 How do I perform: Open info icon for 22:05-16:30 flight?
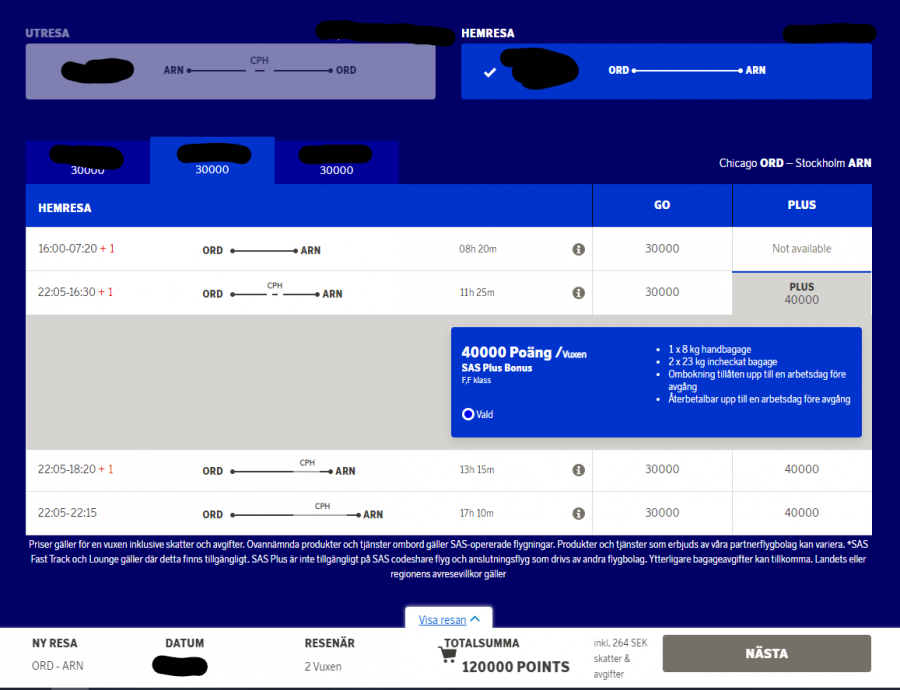578,293
